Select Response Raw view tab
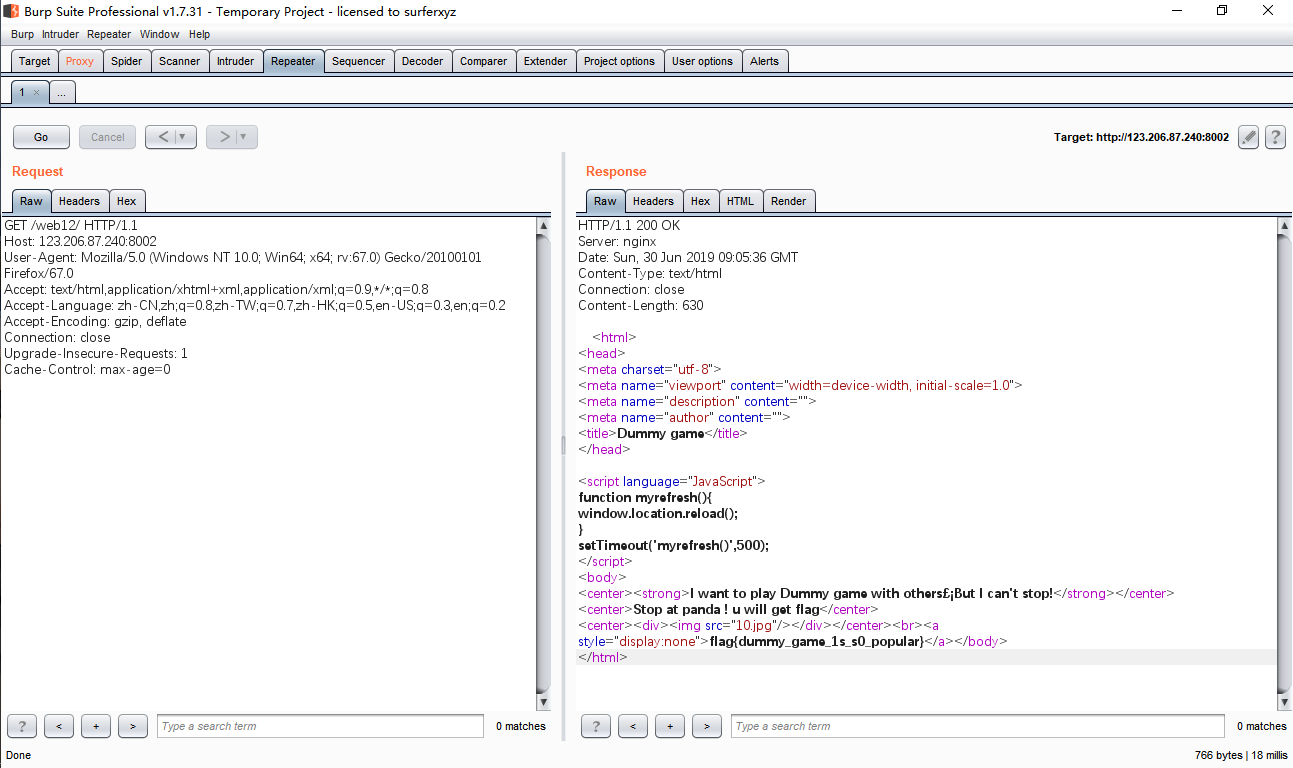 click(606, 201)
